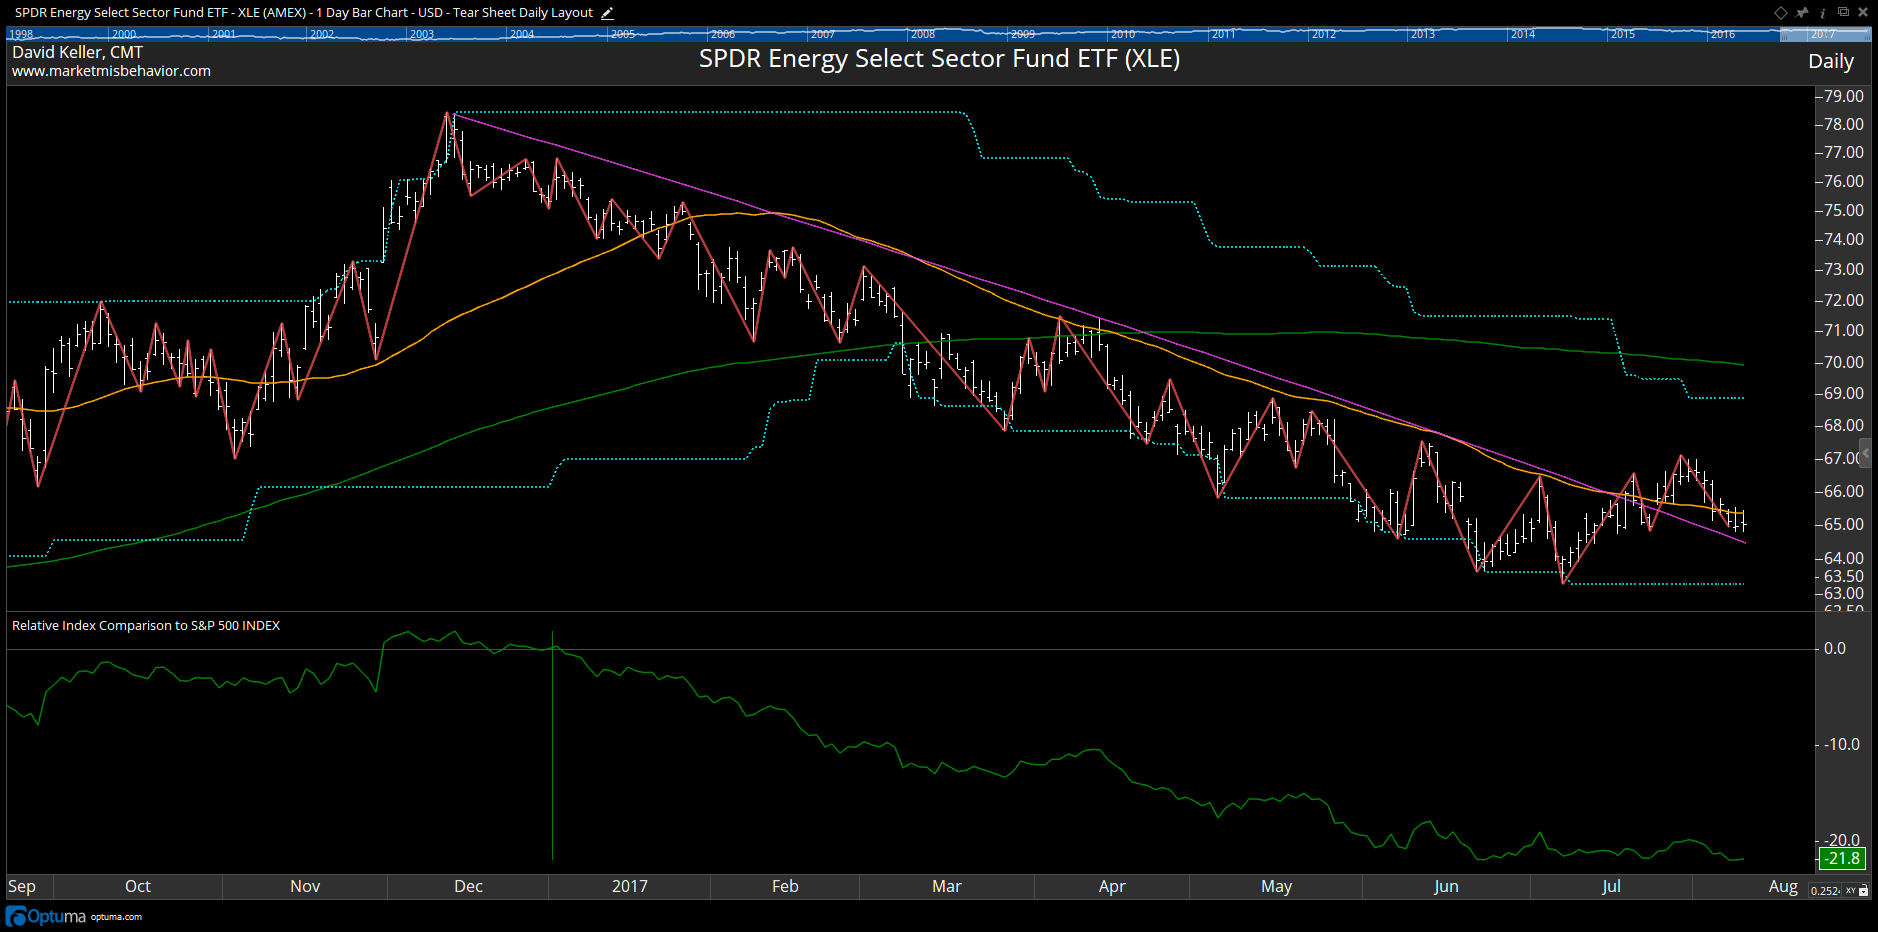This screenshot has height=932, width=1878.
Task: Click the 'Dec' label on date axis
Action: 468,886
